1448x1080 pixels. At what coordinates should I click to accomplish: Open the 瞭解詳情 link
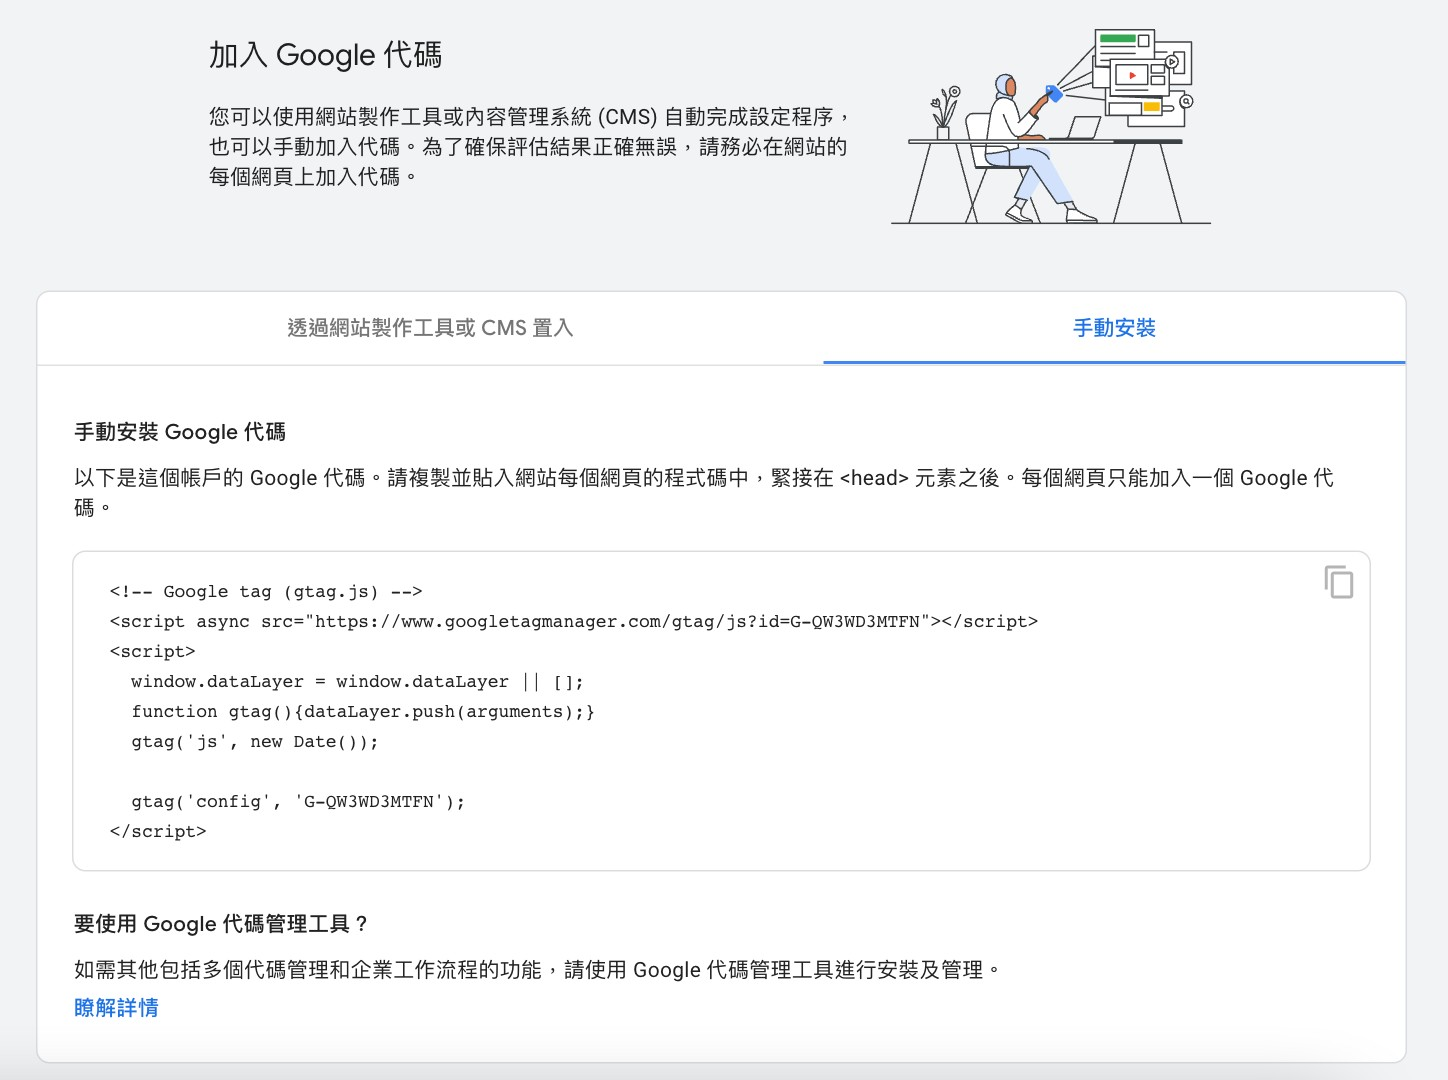(116, 1008)
